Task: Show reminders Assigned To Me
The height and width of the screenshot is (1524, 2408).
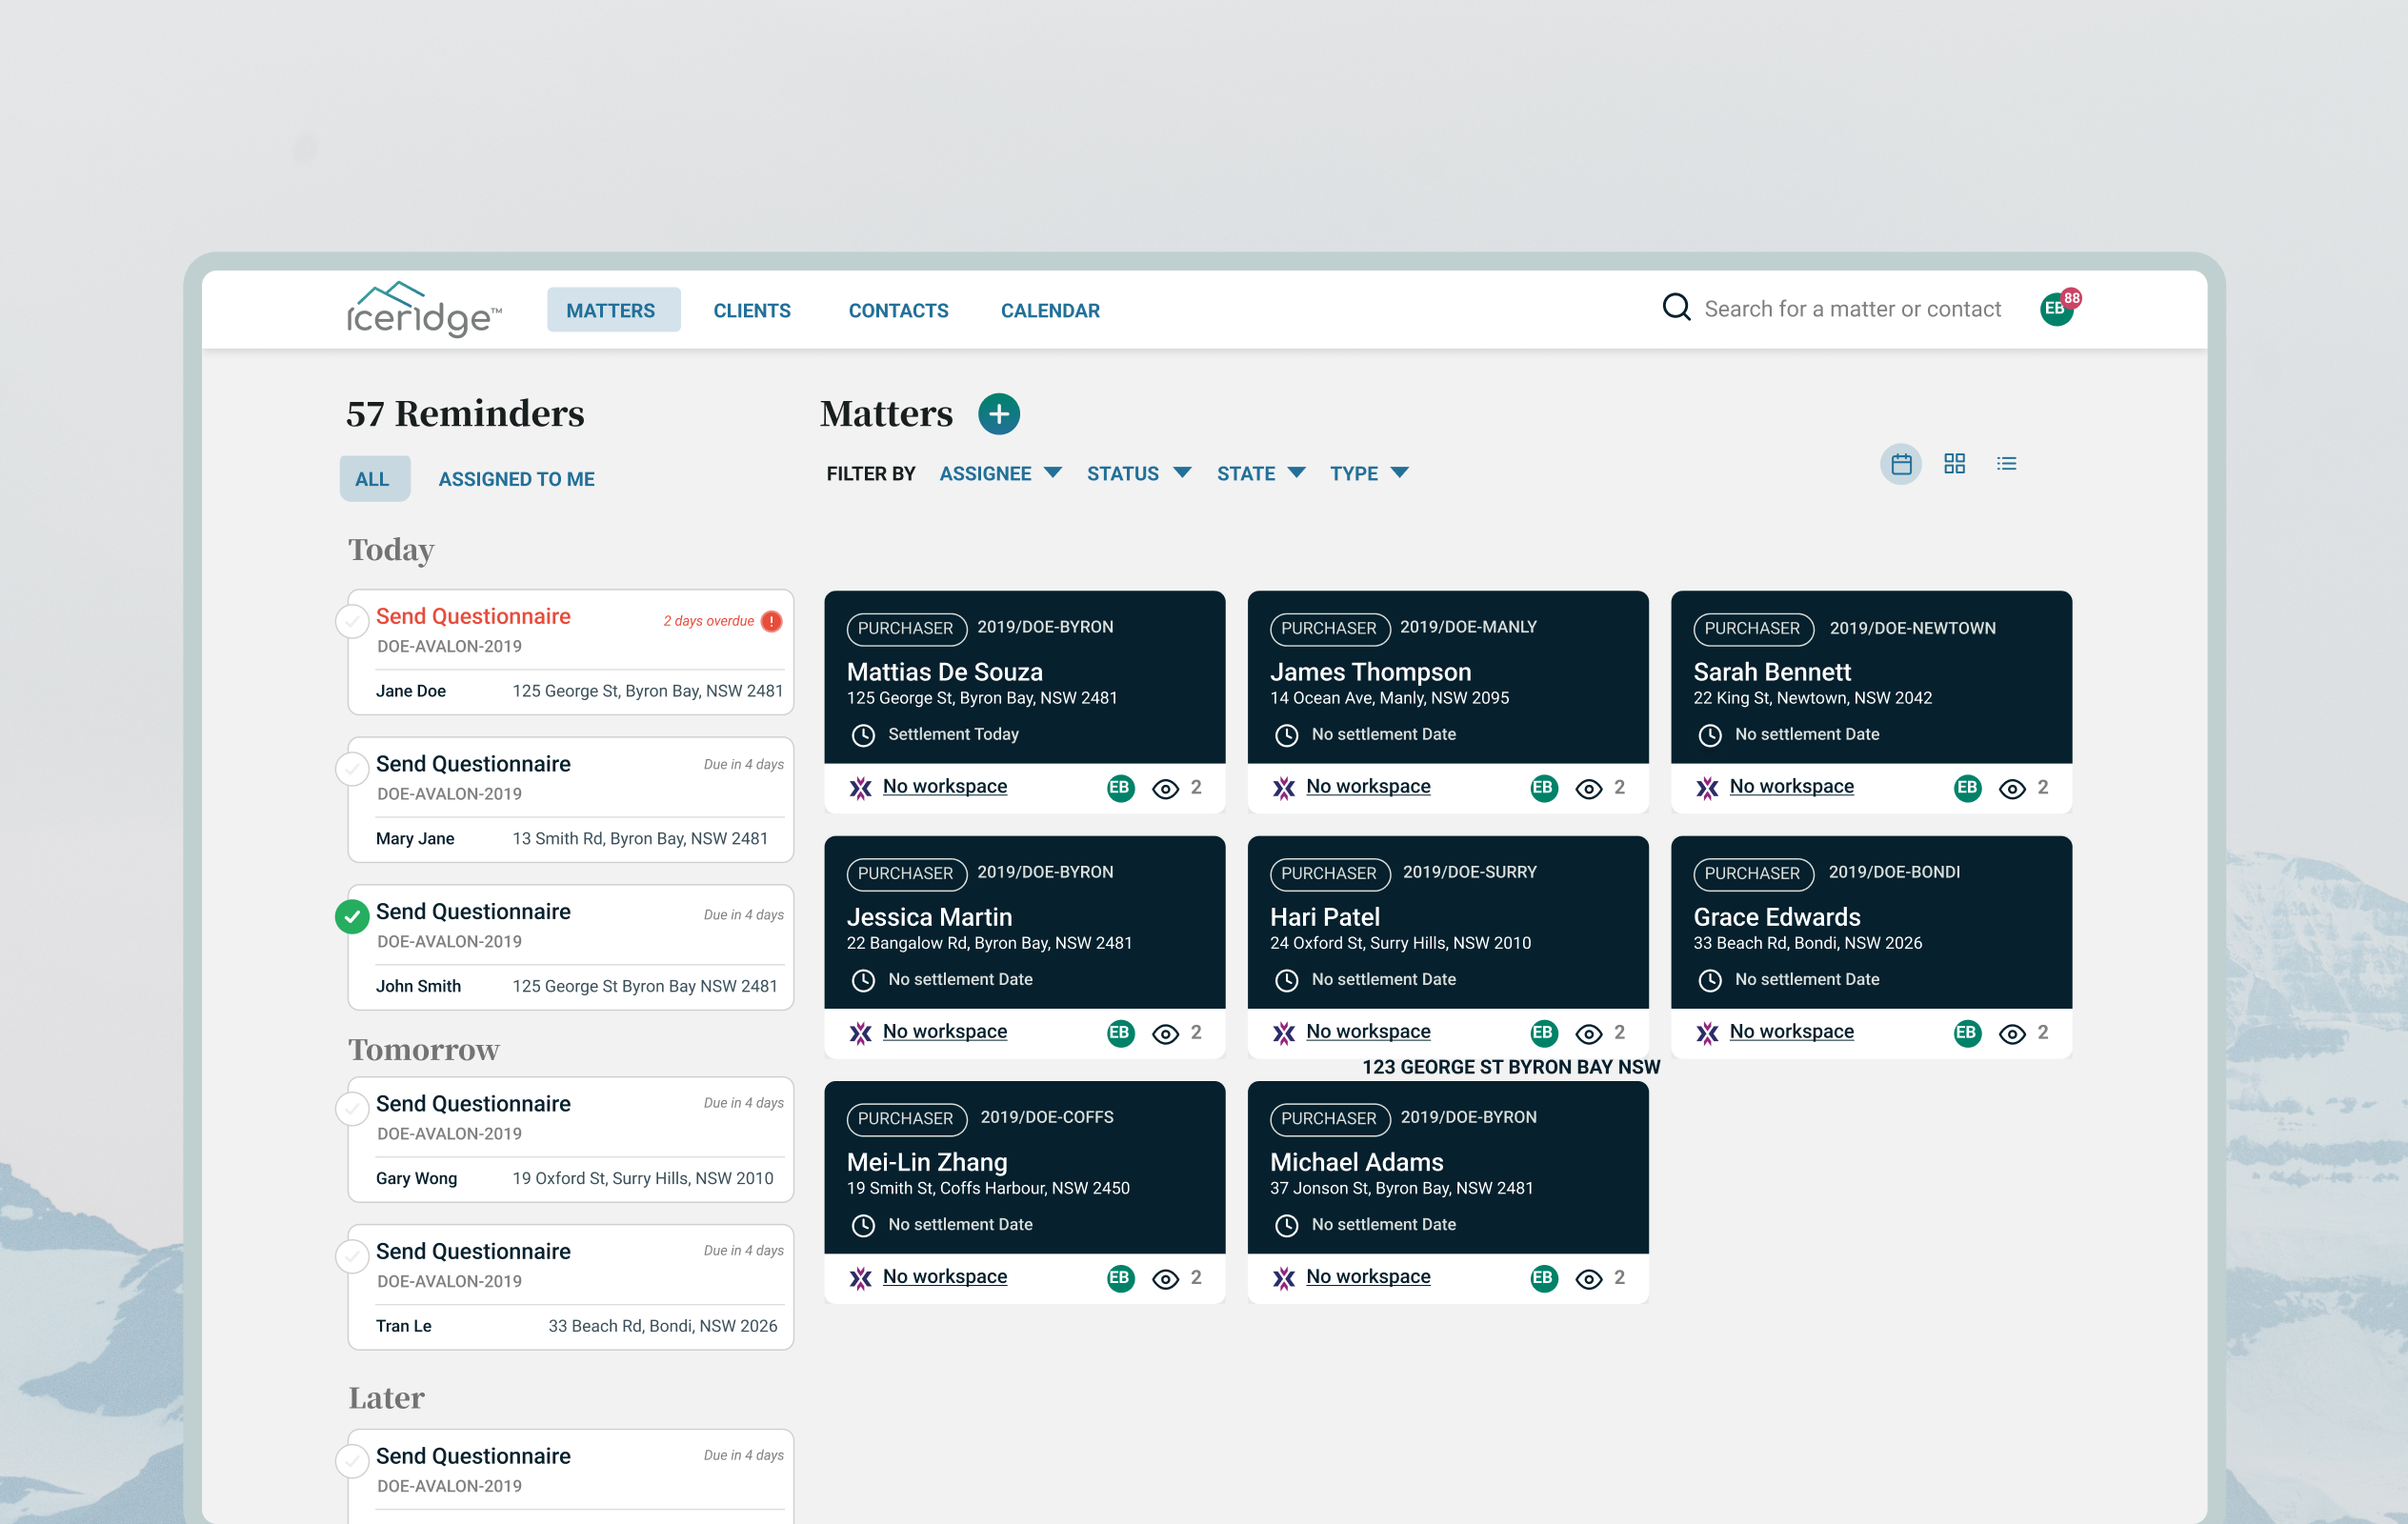Action: coord(516,479)
